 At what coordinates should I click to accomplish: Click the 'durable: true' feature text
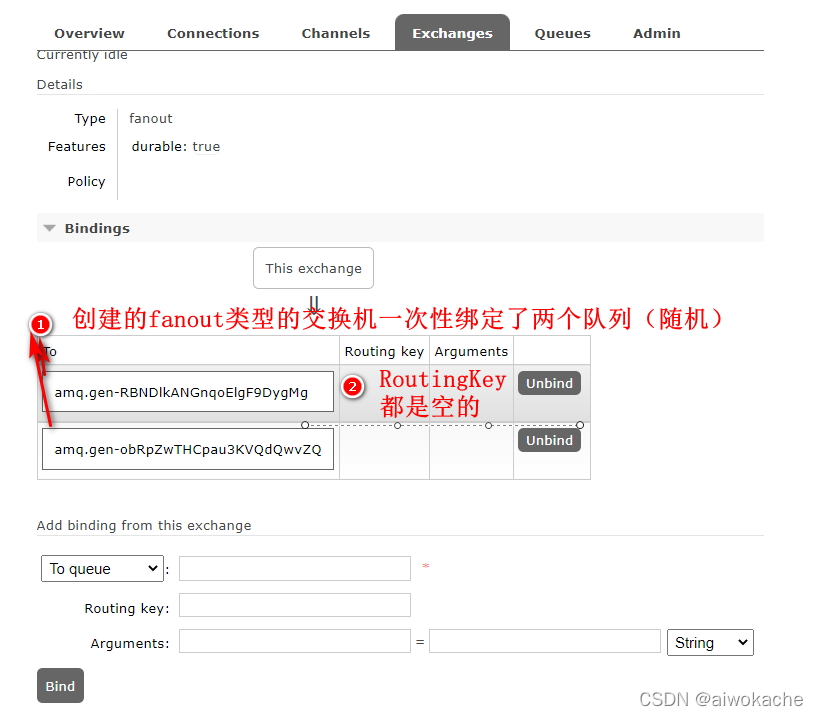pyautogui.click(x=176, y=147)
